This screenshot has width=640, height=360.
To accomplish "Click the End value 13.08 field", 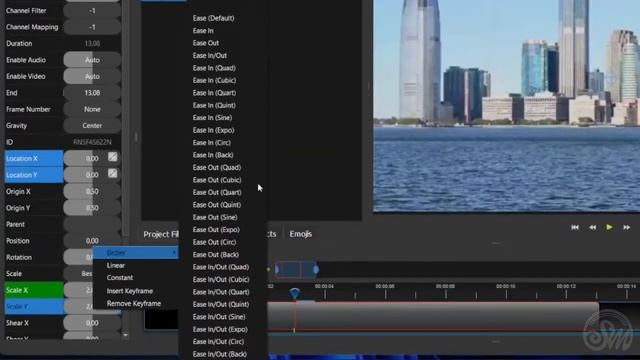I will [92, 93].
